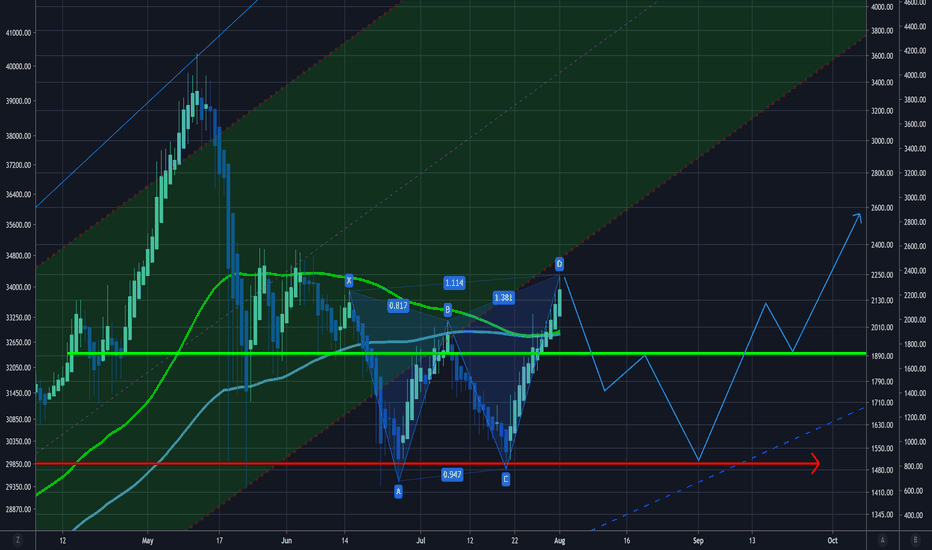Click the 1345.00 label on the inner right axis
Image resolution: width=932 pixels, height=550 pixels.
pyautogui.click(x=882, y=514)
